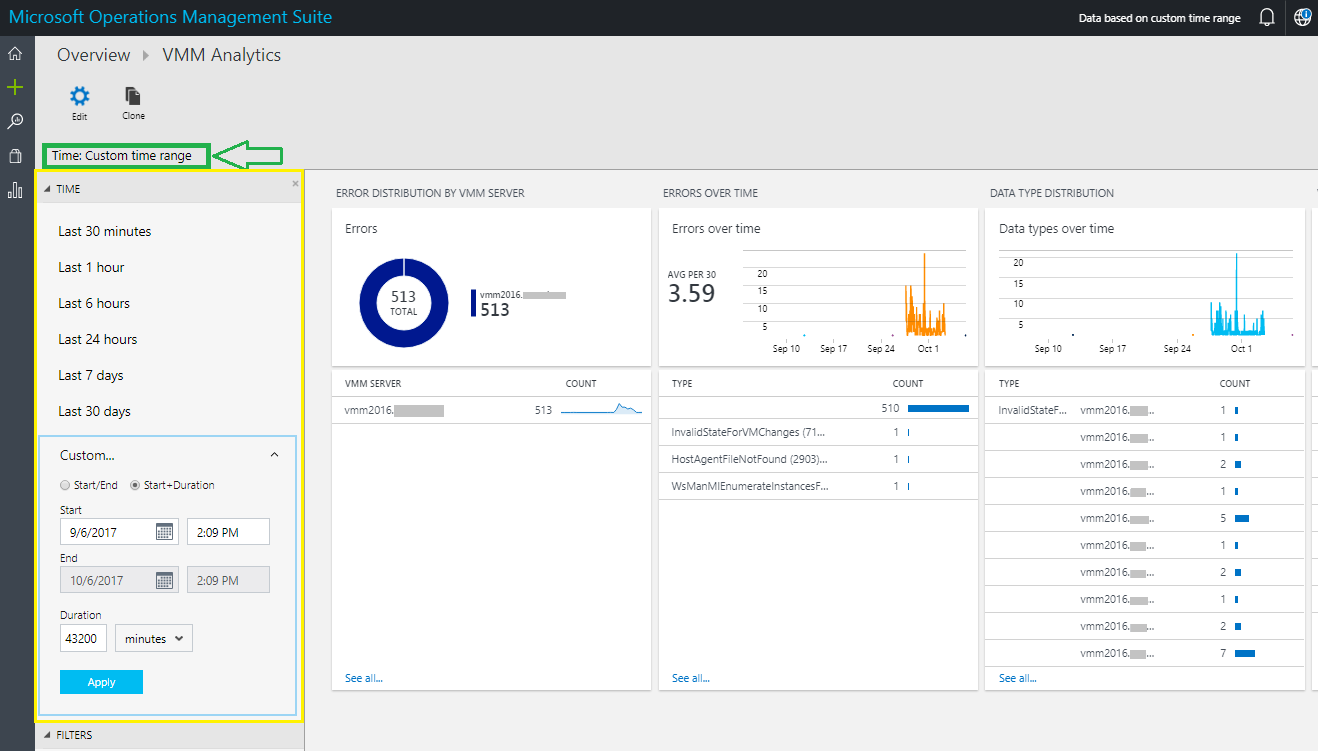This screenshot has width=1318, height=751.
Task: Choose Last 30 minutes
Action: click(x=104, y=231)
